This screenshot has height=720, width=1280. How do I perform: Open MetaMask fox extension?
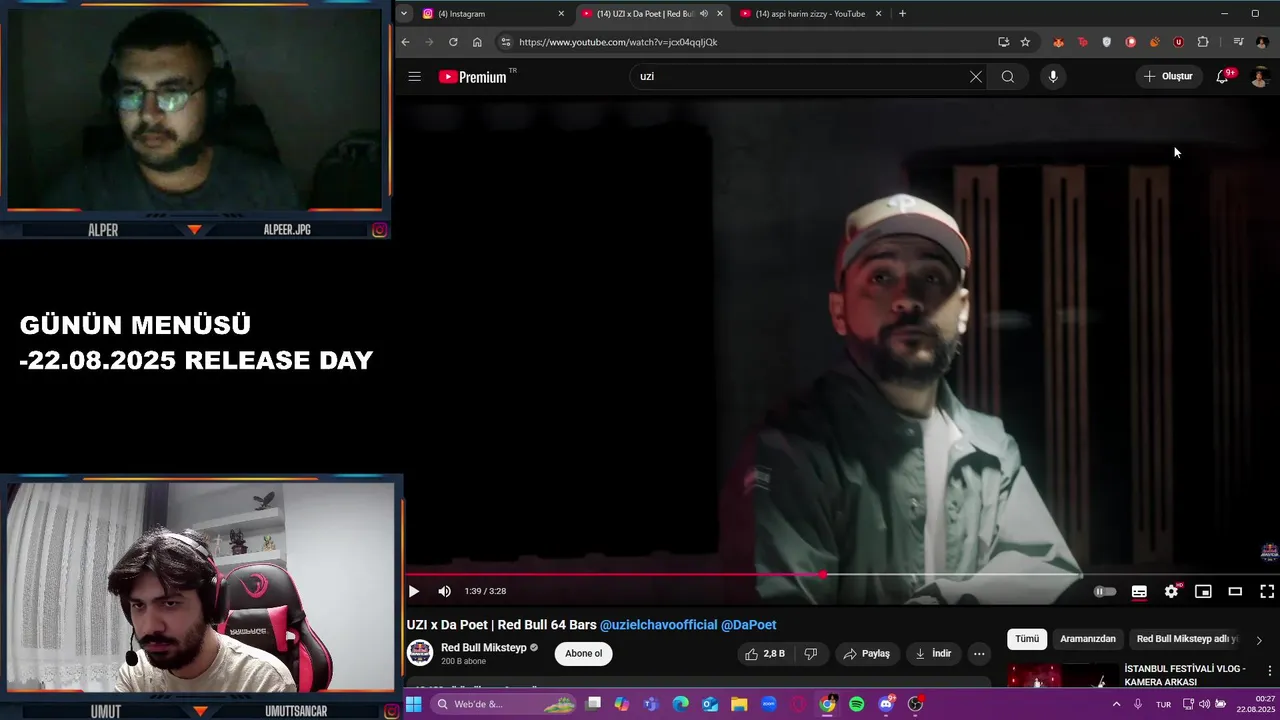[1058, 42]
